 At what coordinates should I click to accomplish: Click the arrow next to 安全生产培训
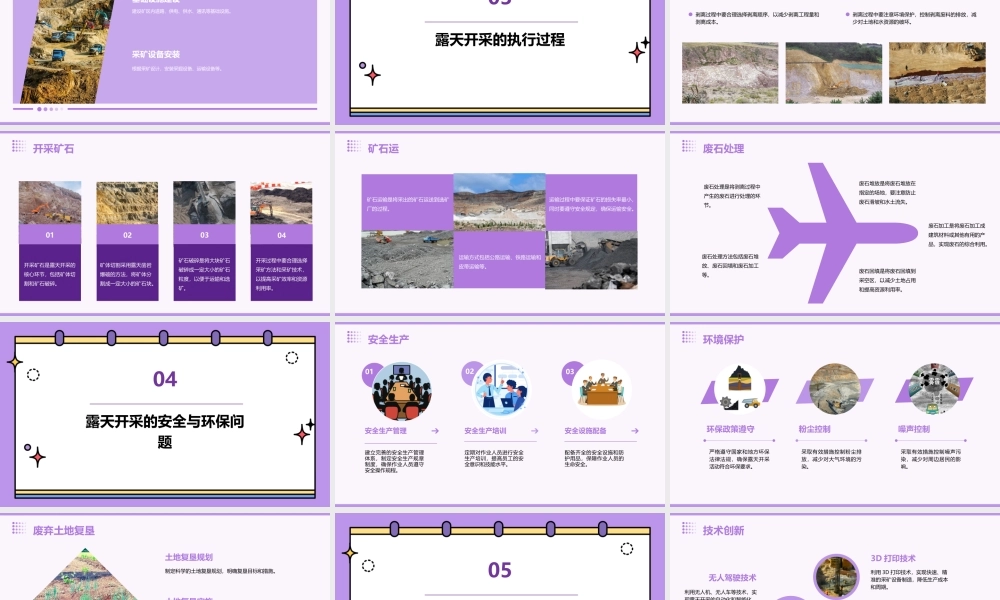[534, 431]
